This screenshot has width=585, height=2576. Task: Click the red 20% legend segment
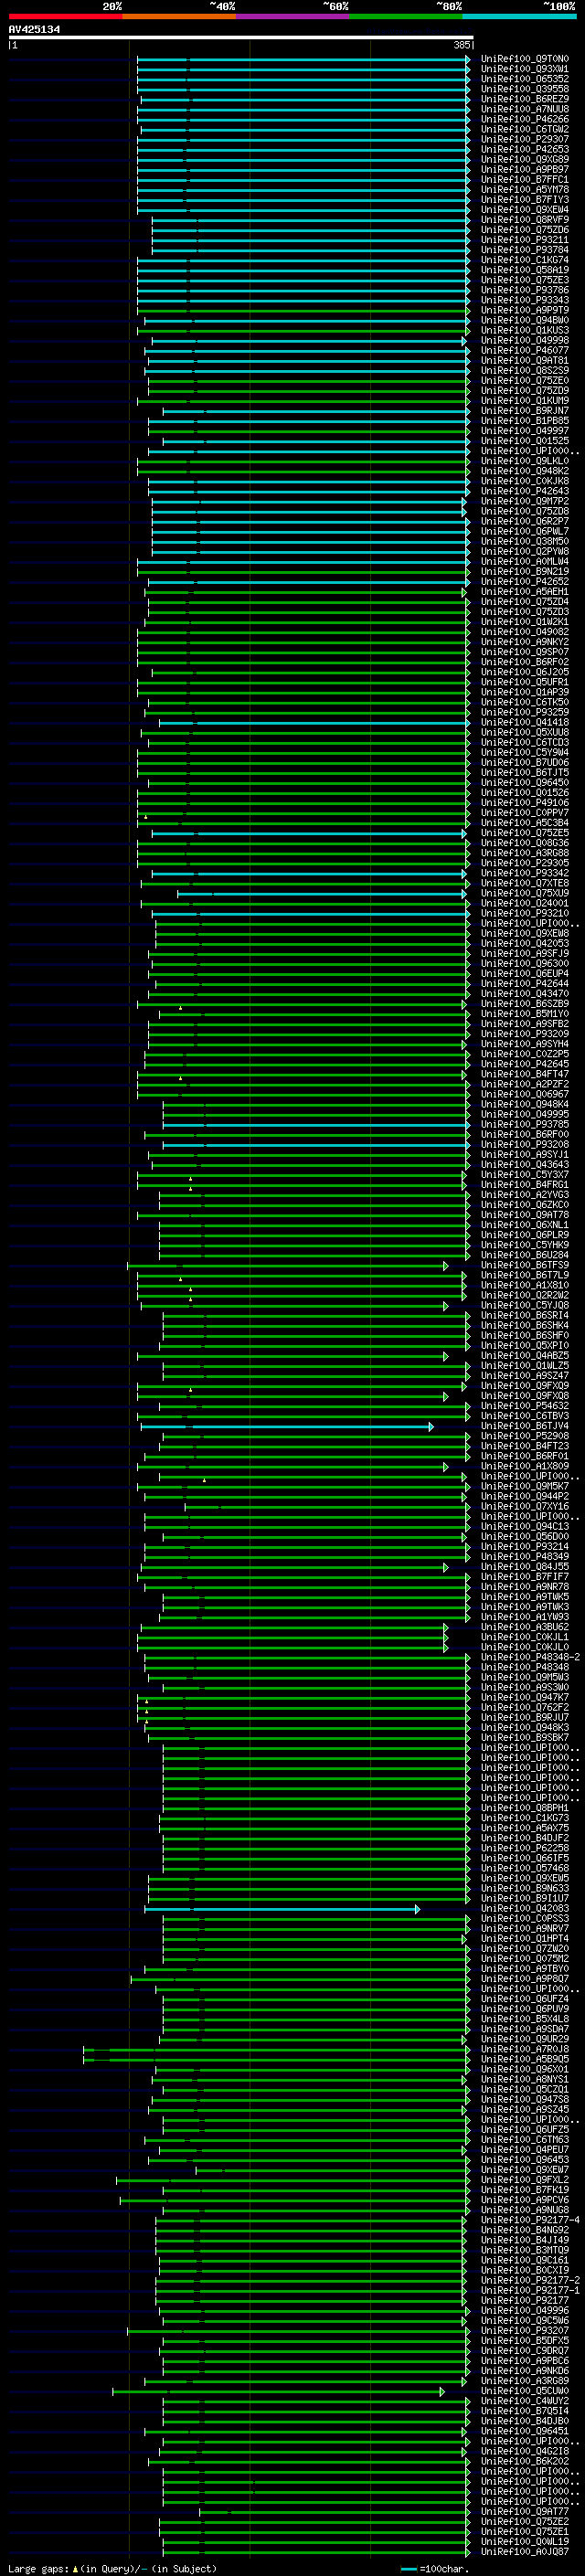pyautogui.click(x=66, y=17)
